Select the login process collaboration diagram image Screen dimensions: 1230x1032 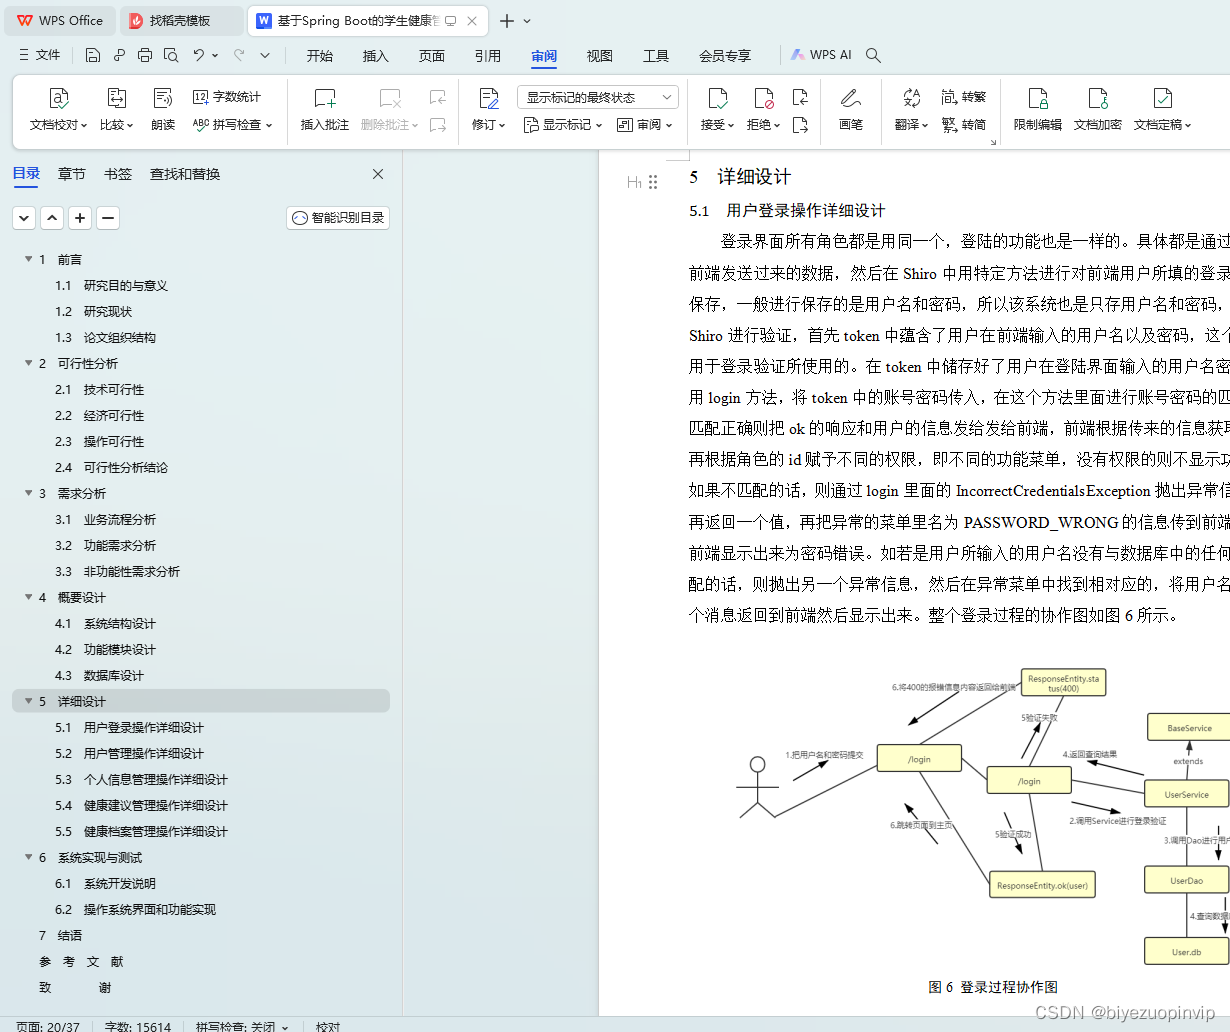pos(983,818)
